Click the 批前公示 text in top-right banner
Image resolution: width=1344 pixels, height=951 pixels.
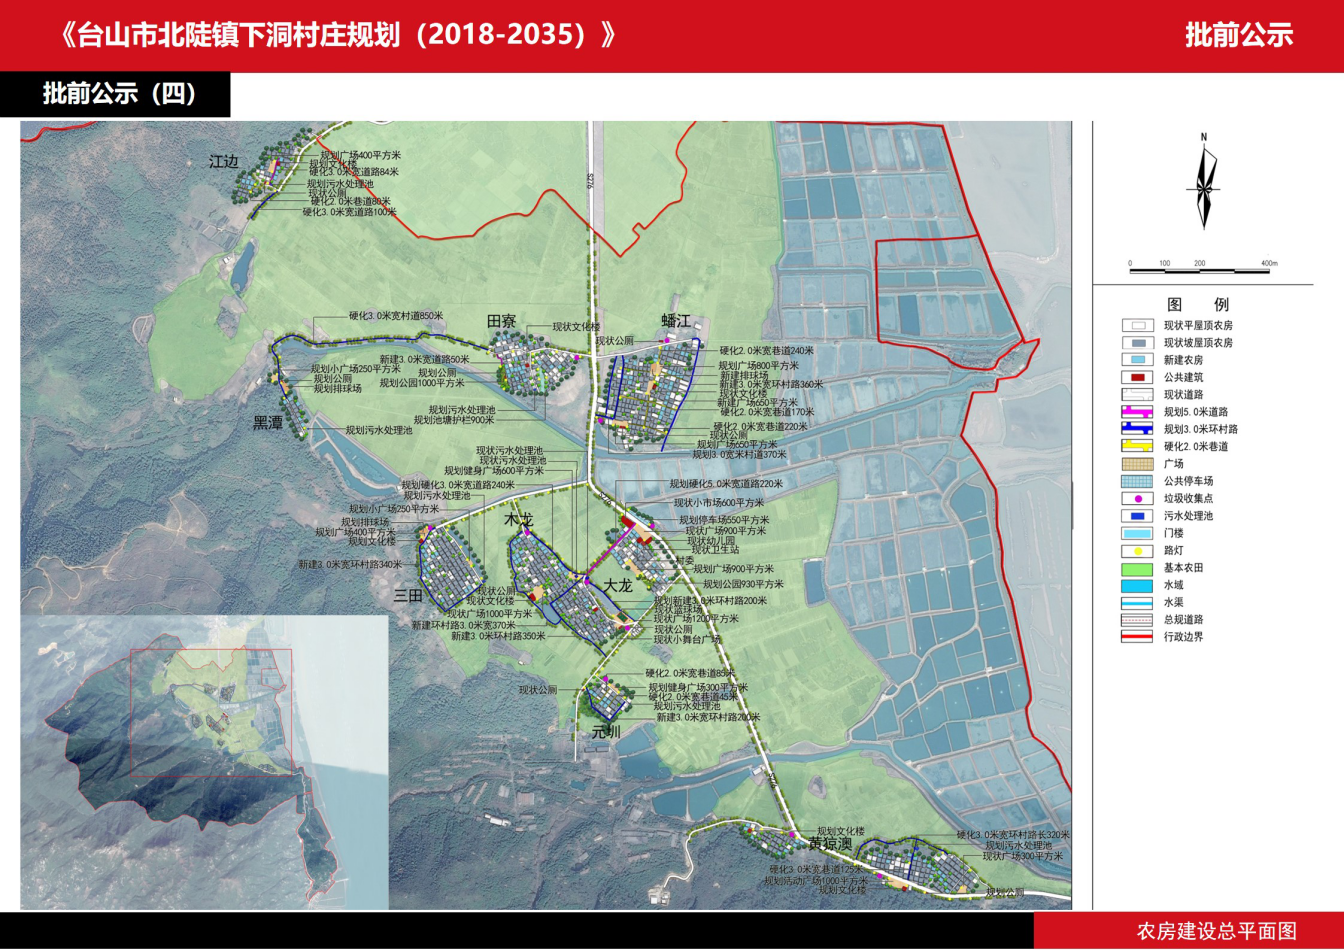tap(1238, 35)
